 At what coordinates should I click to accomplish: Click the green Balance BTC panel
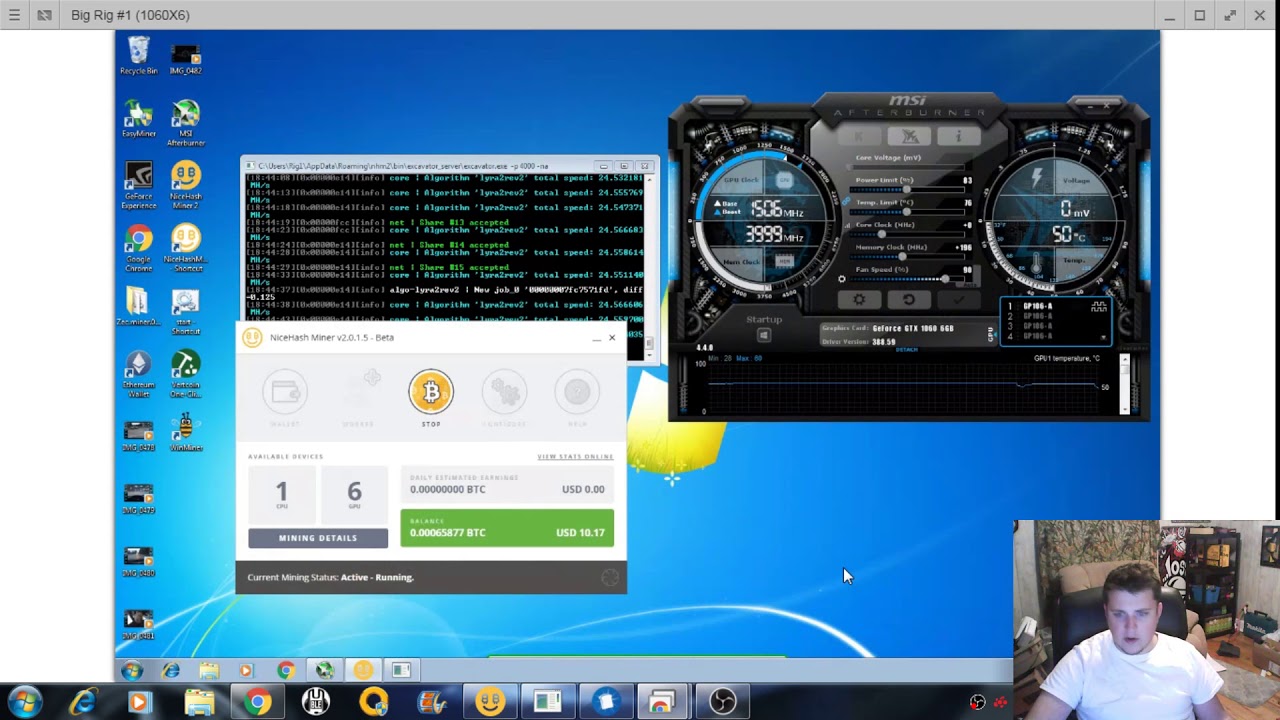507,528
